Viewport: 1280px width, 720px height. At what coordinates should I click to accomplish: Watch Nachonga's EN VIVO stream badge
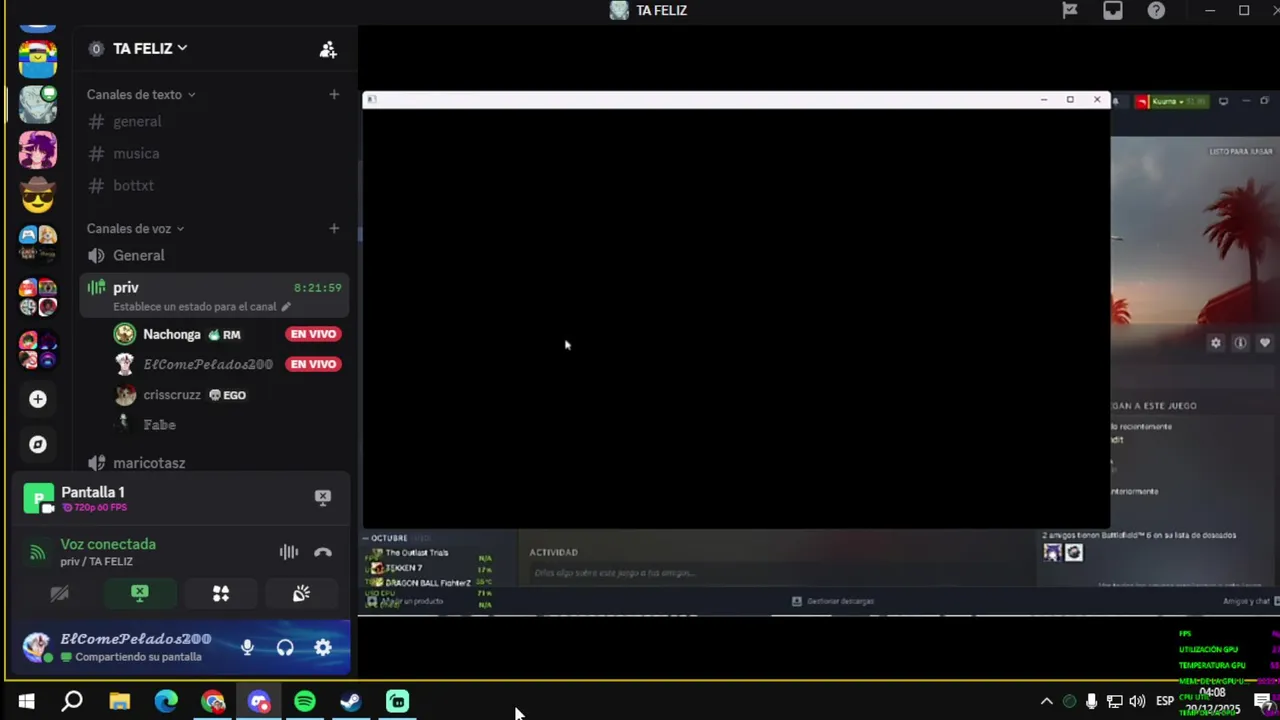point(313,334)
